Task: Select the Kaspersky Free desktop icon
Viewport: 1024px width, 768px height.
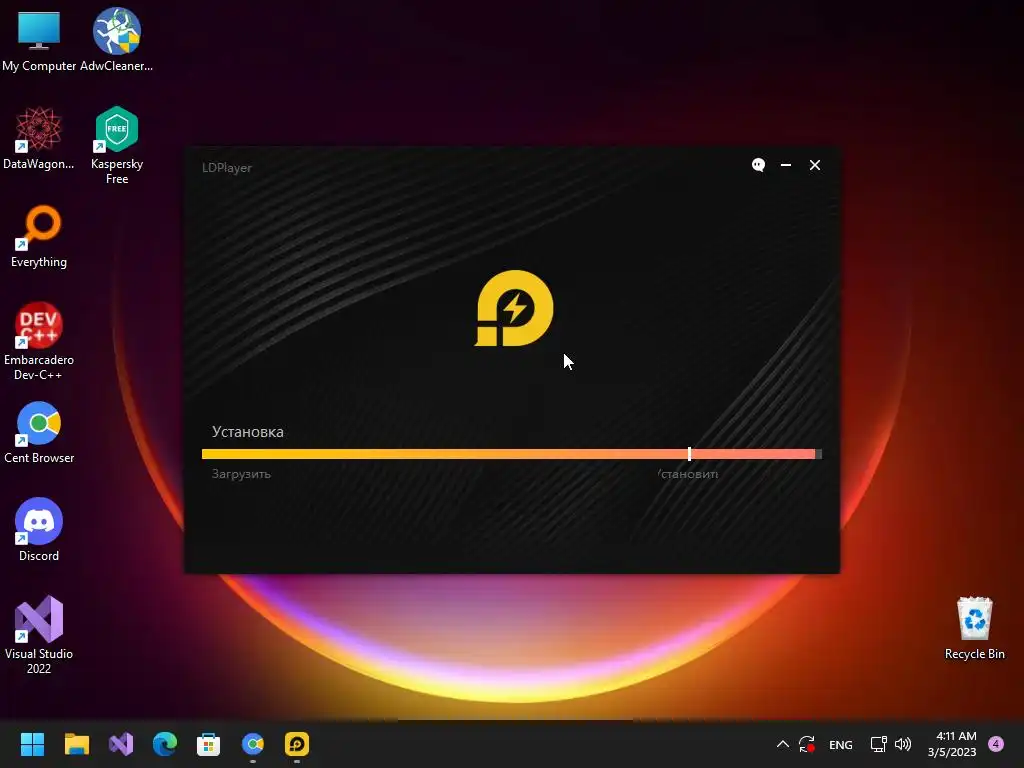Action: pyautogui.click(x=117, y=145)
